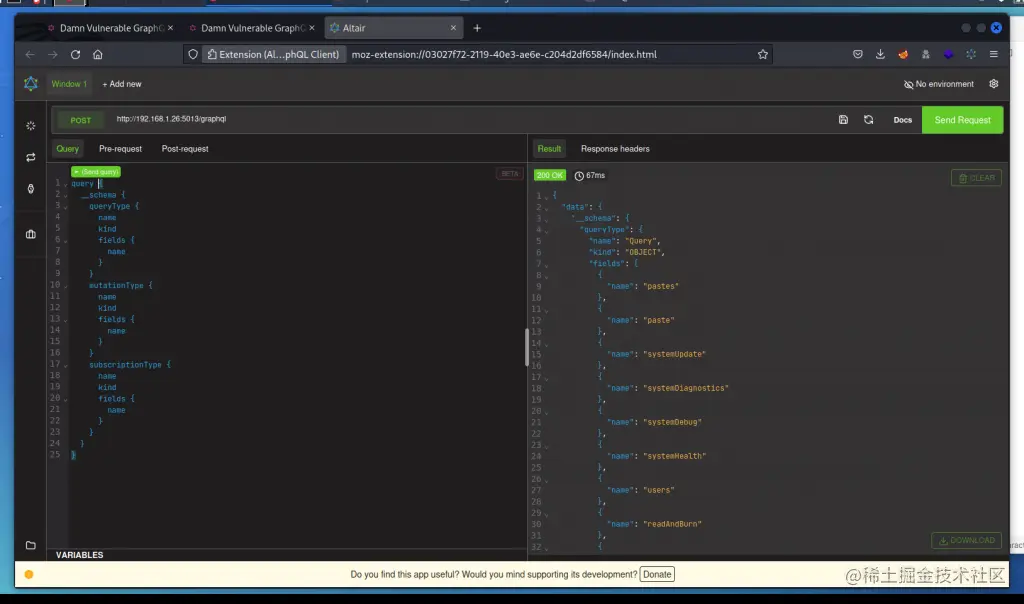Click the timer icon beside 67ms
This screenshot has width=1024, height=604.
(579, 176)
